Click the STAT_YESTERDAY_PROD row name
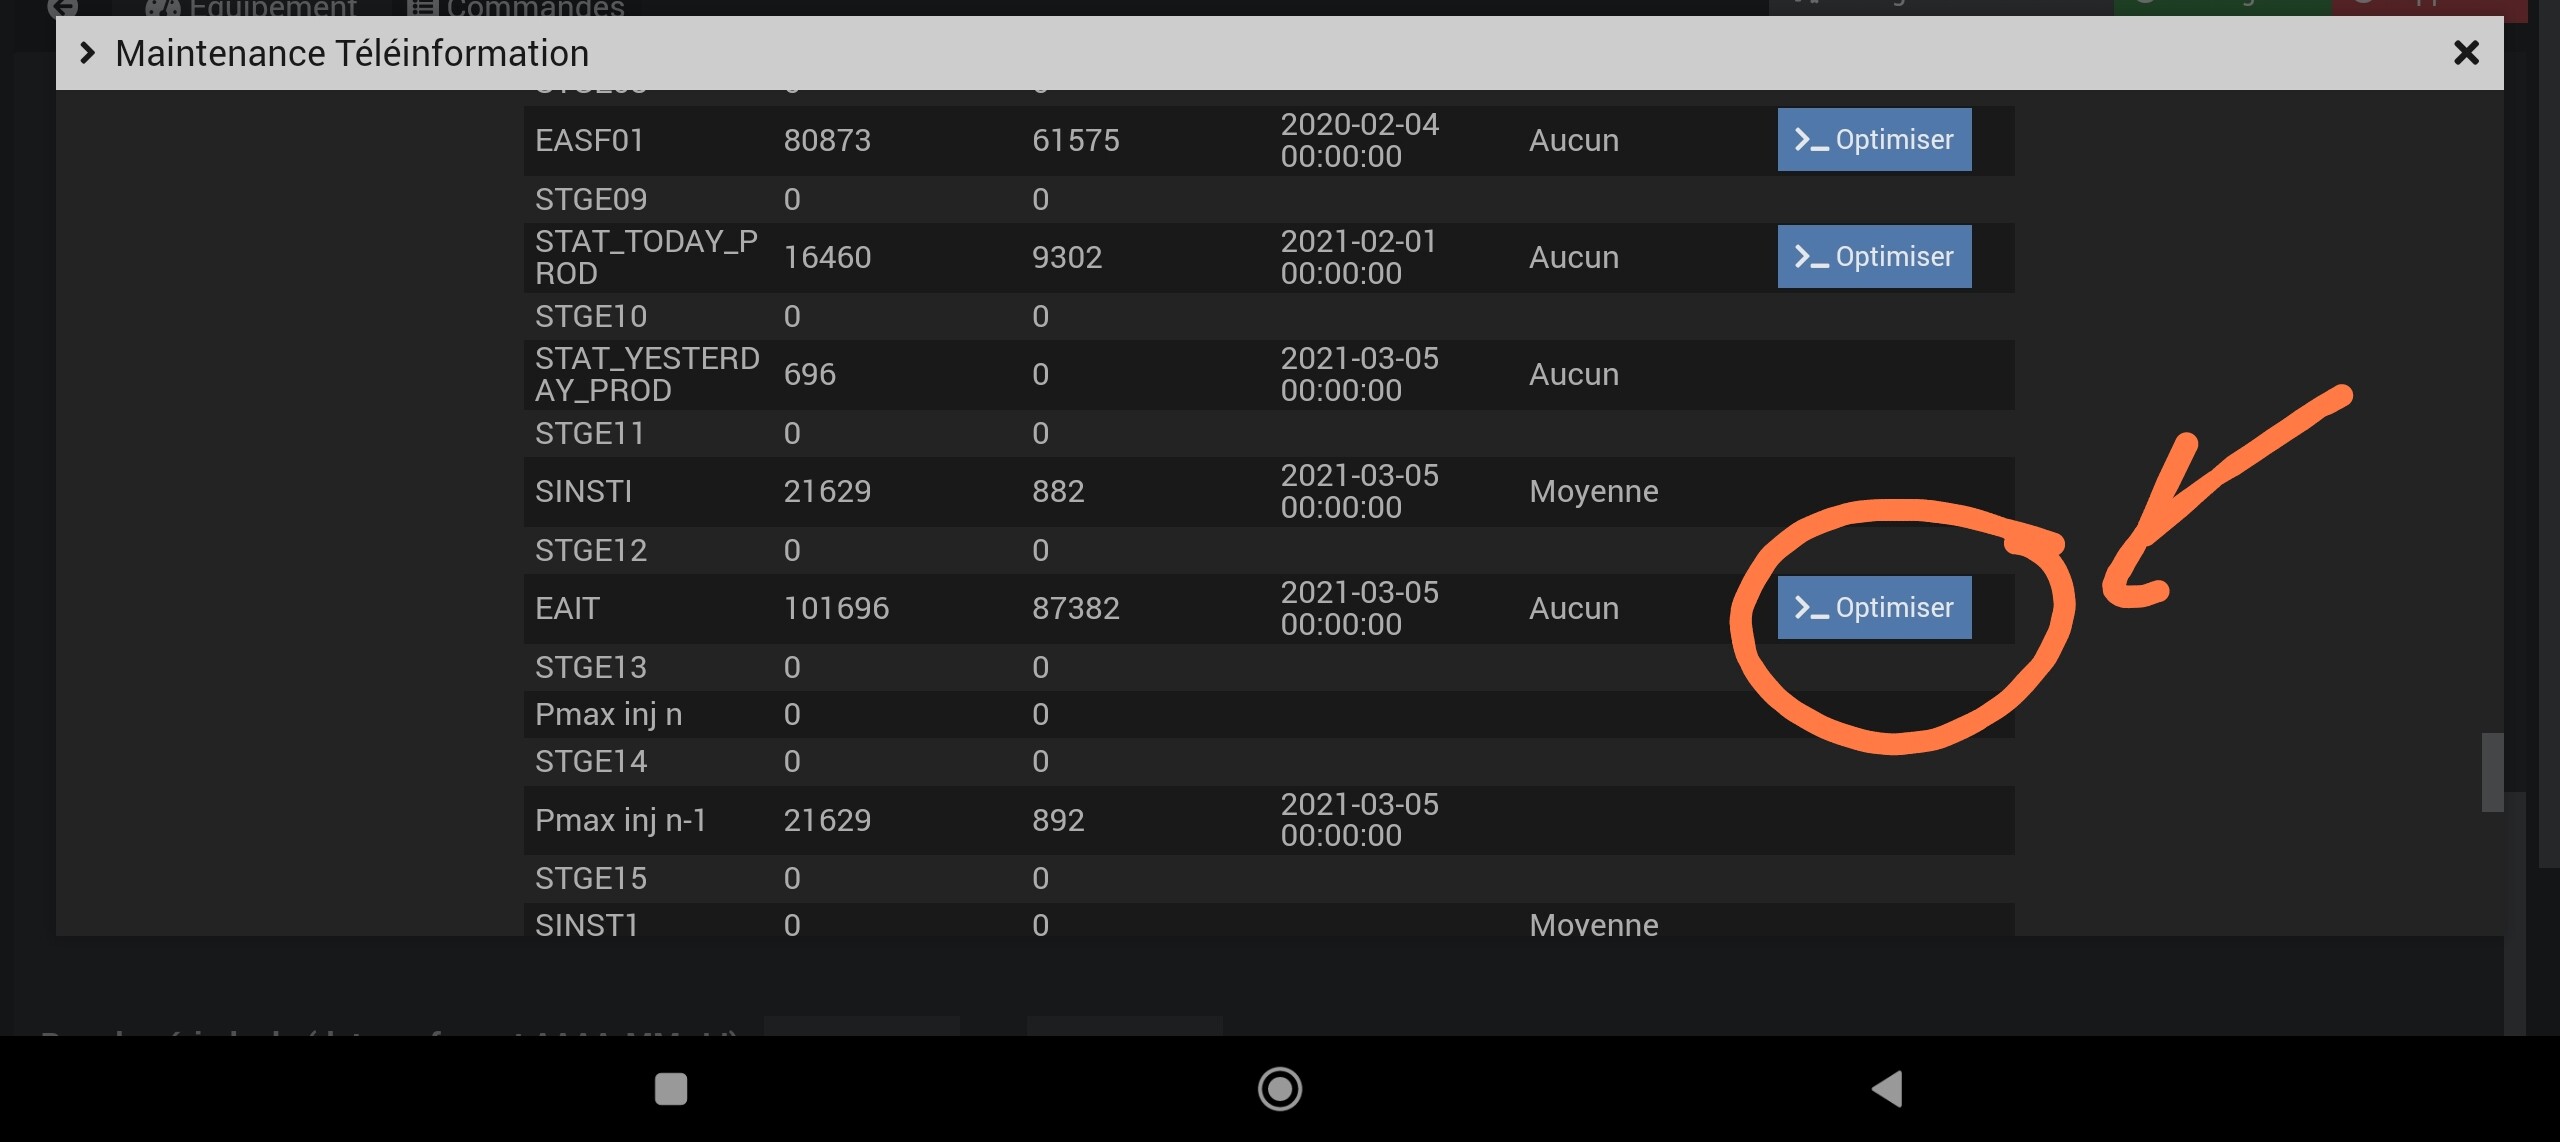The width and height of the screenshot is (2560, 1142). click(x=646, y=374)
